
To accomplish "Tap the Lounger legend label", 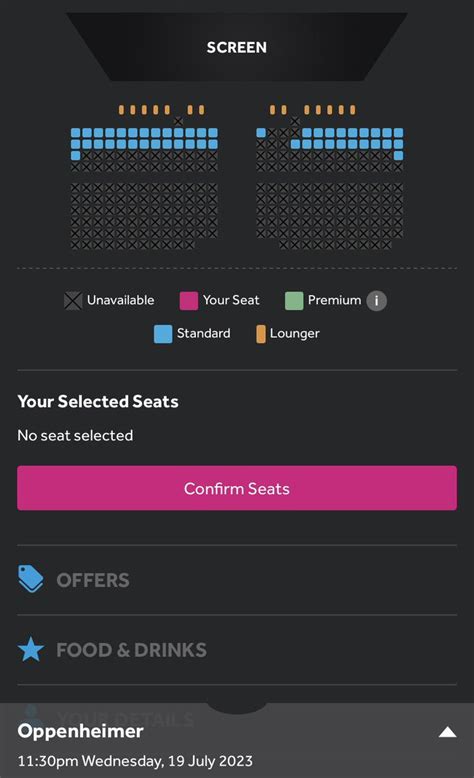I will point(295,333).
